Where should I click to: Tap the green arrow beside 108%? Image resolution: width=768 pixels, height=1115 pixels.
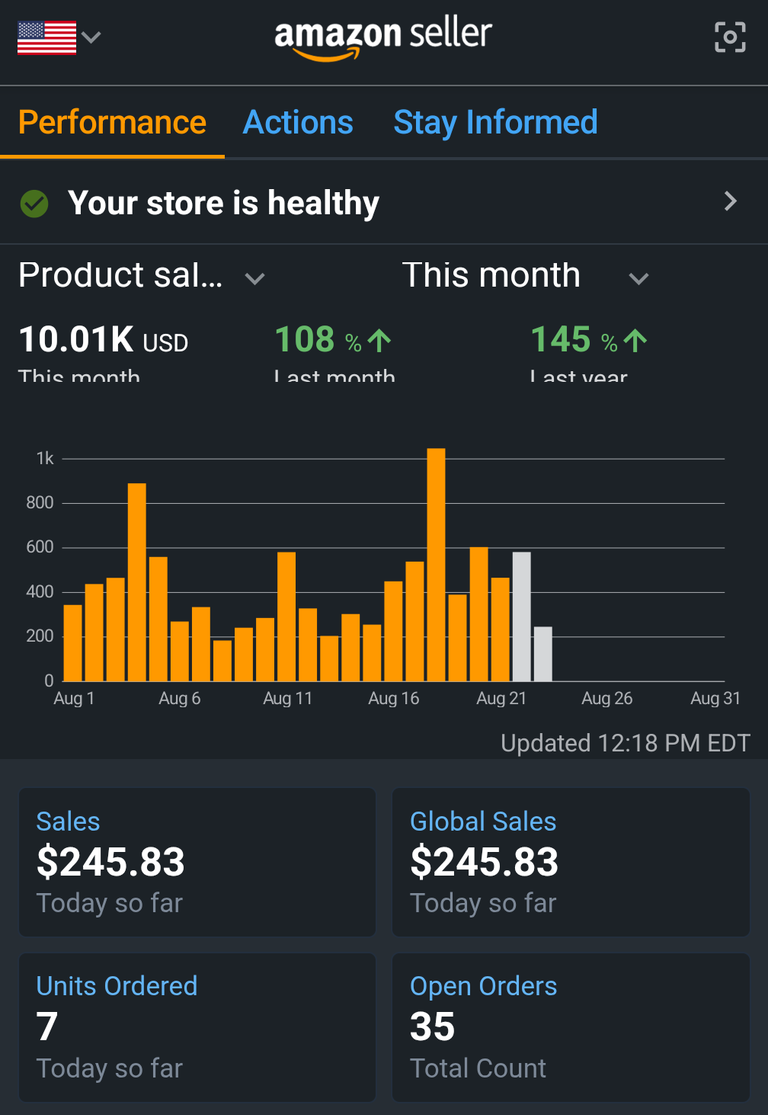tap(379, 341)
